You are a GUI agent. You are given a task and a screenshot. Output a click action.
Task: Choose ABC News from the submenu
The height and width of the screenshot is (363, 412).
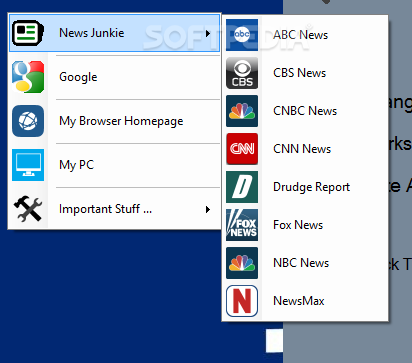click(x=305, y=35)
